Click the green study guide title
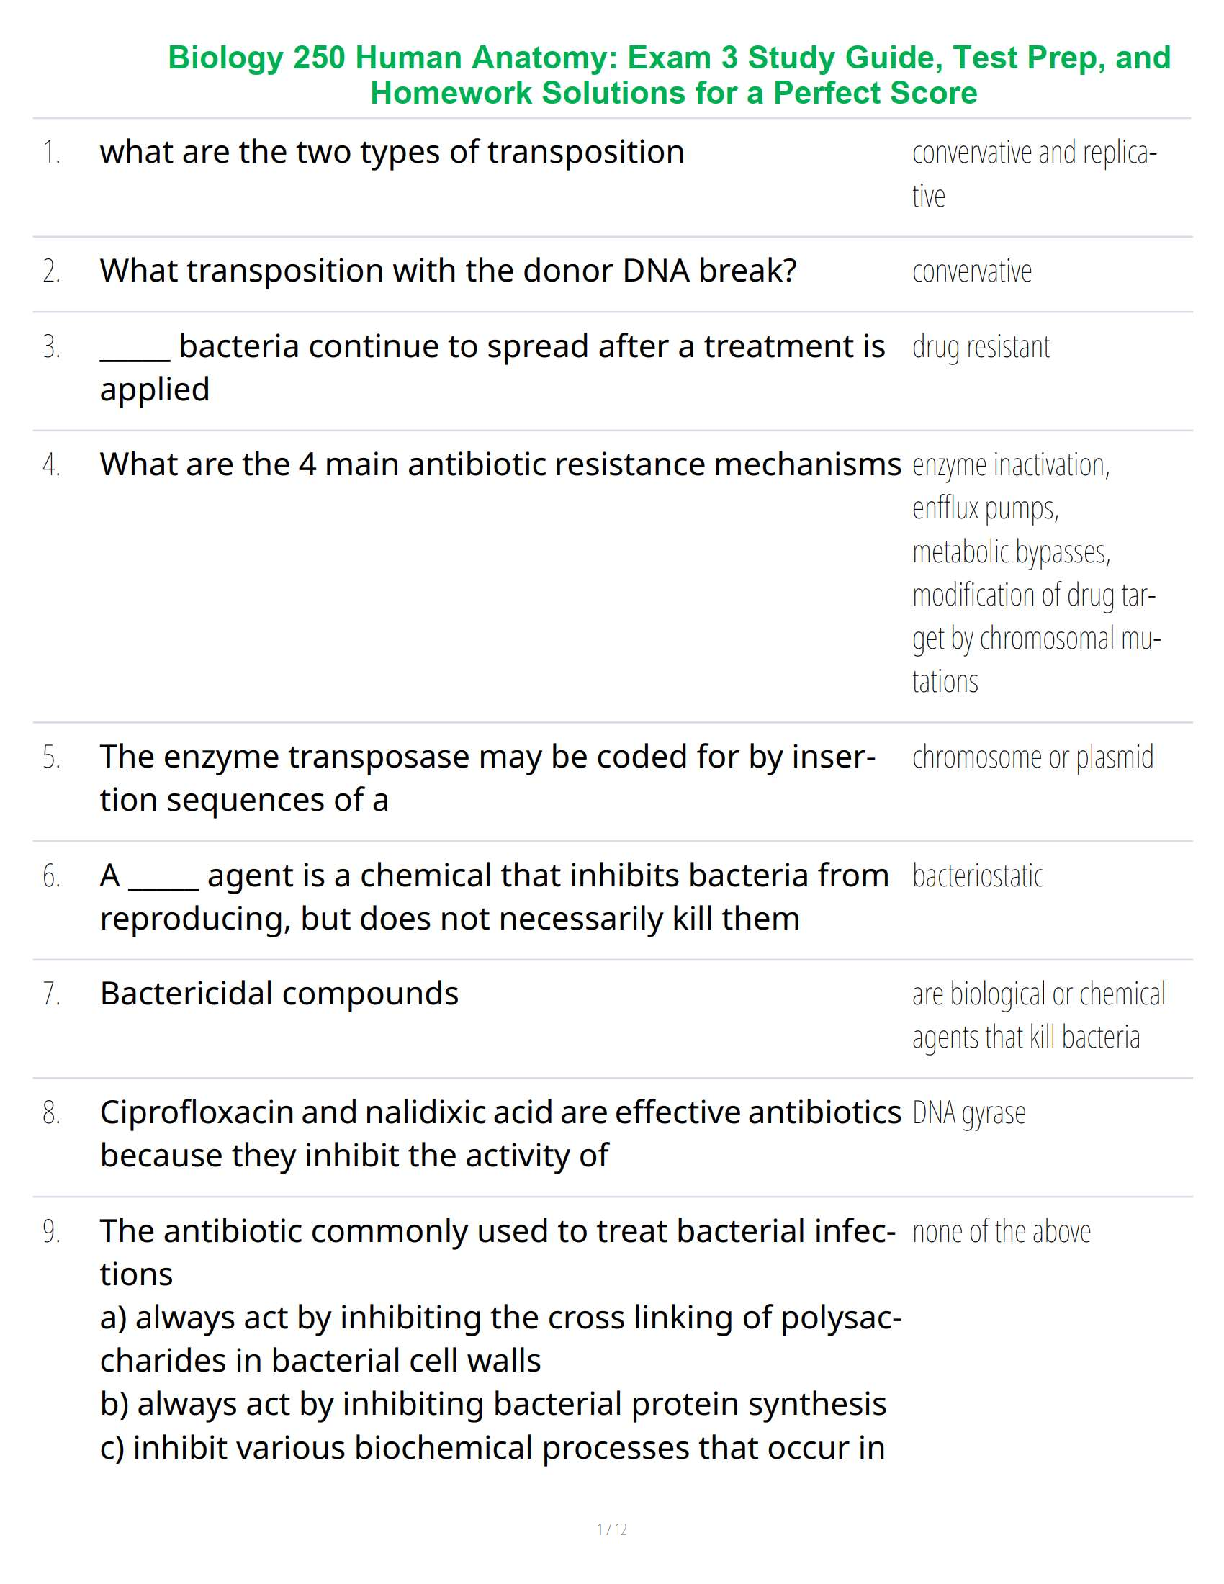The height and width of the screenshot is (1584, 1224). pyautogui.click(x=669, y=75)
